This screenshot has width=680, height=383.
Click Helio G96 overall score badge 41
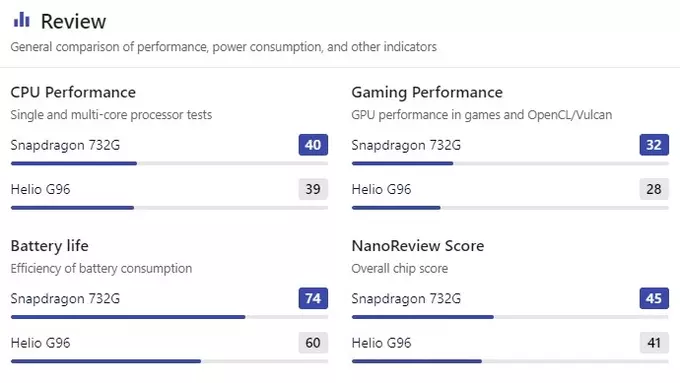pos(654,343)
